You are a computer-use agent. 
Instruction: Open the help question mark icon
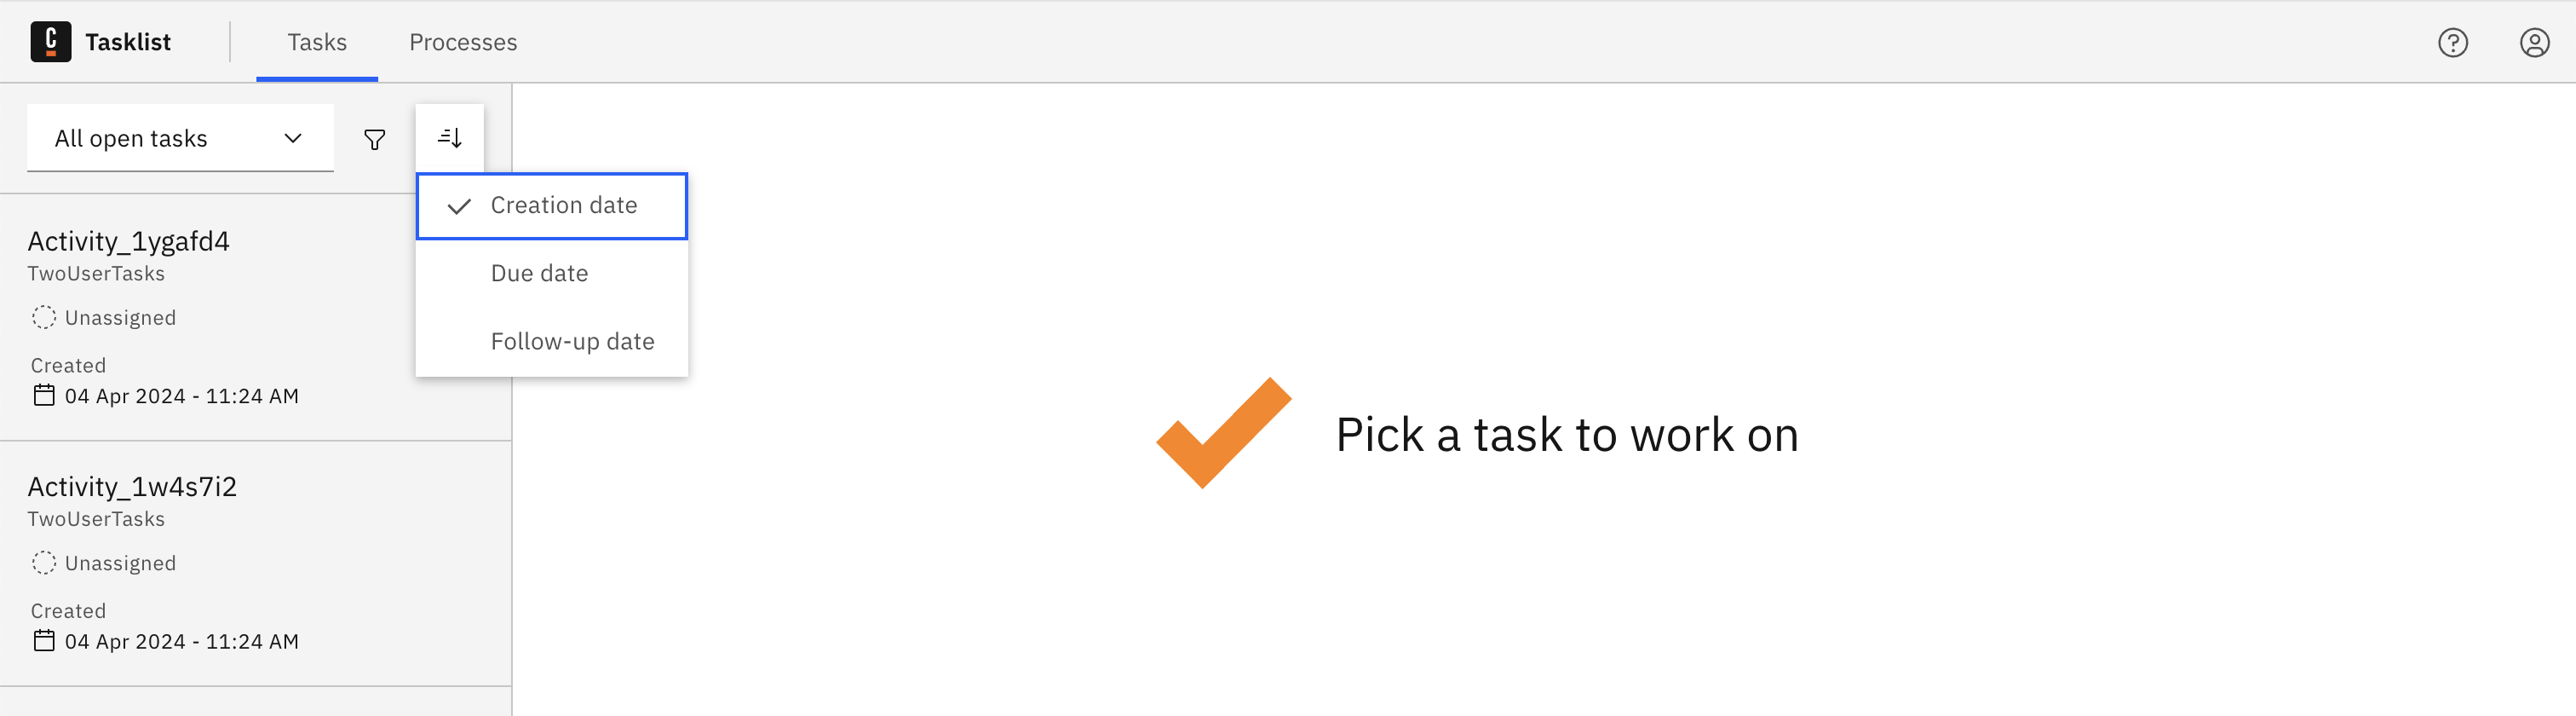pyautogui.click(x=2452, y=43)
